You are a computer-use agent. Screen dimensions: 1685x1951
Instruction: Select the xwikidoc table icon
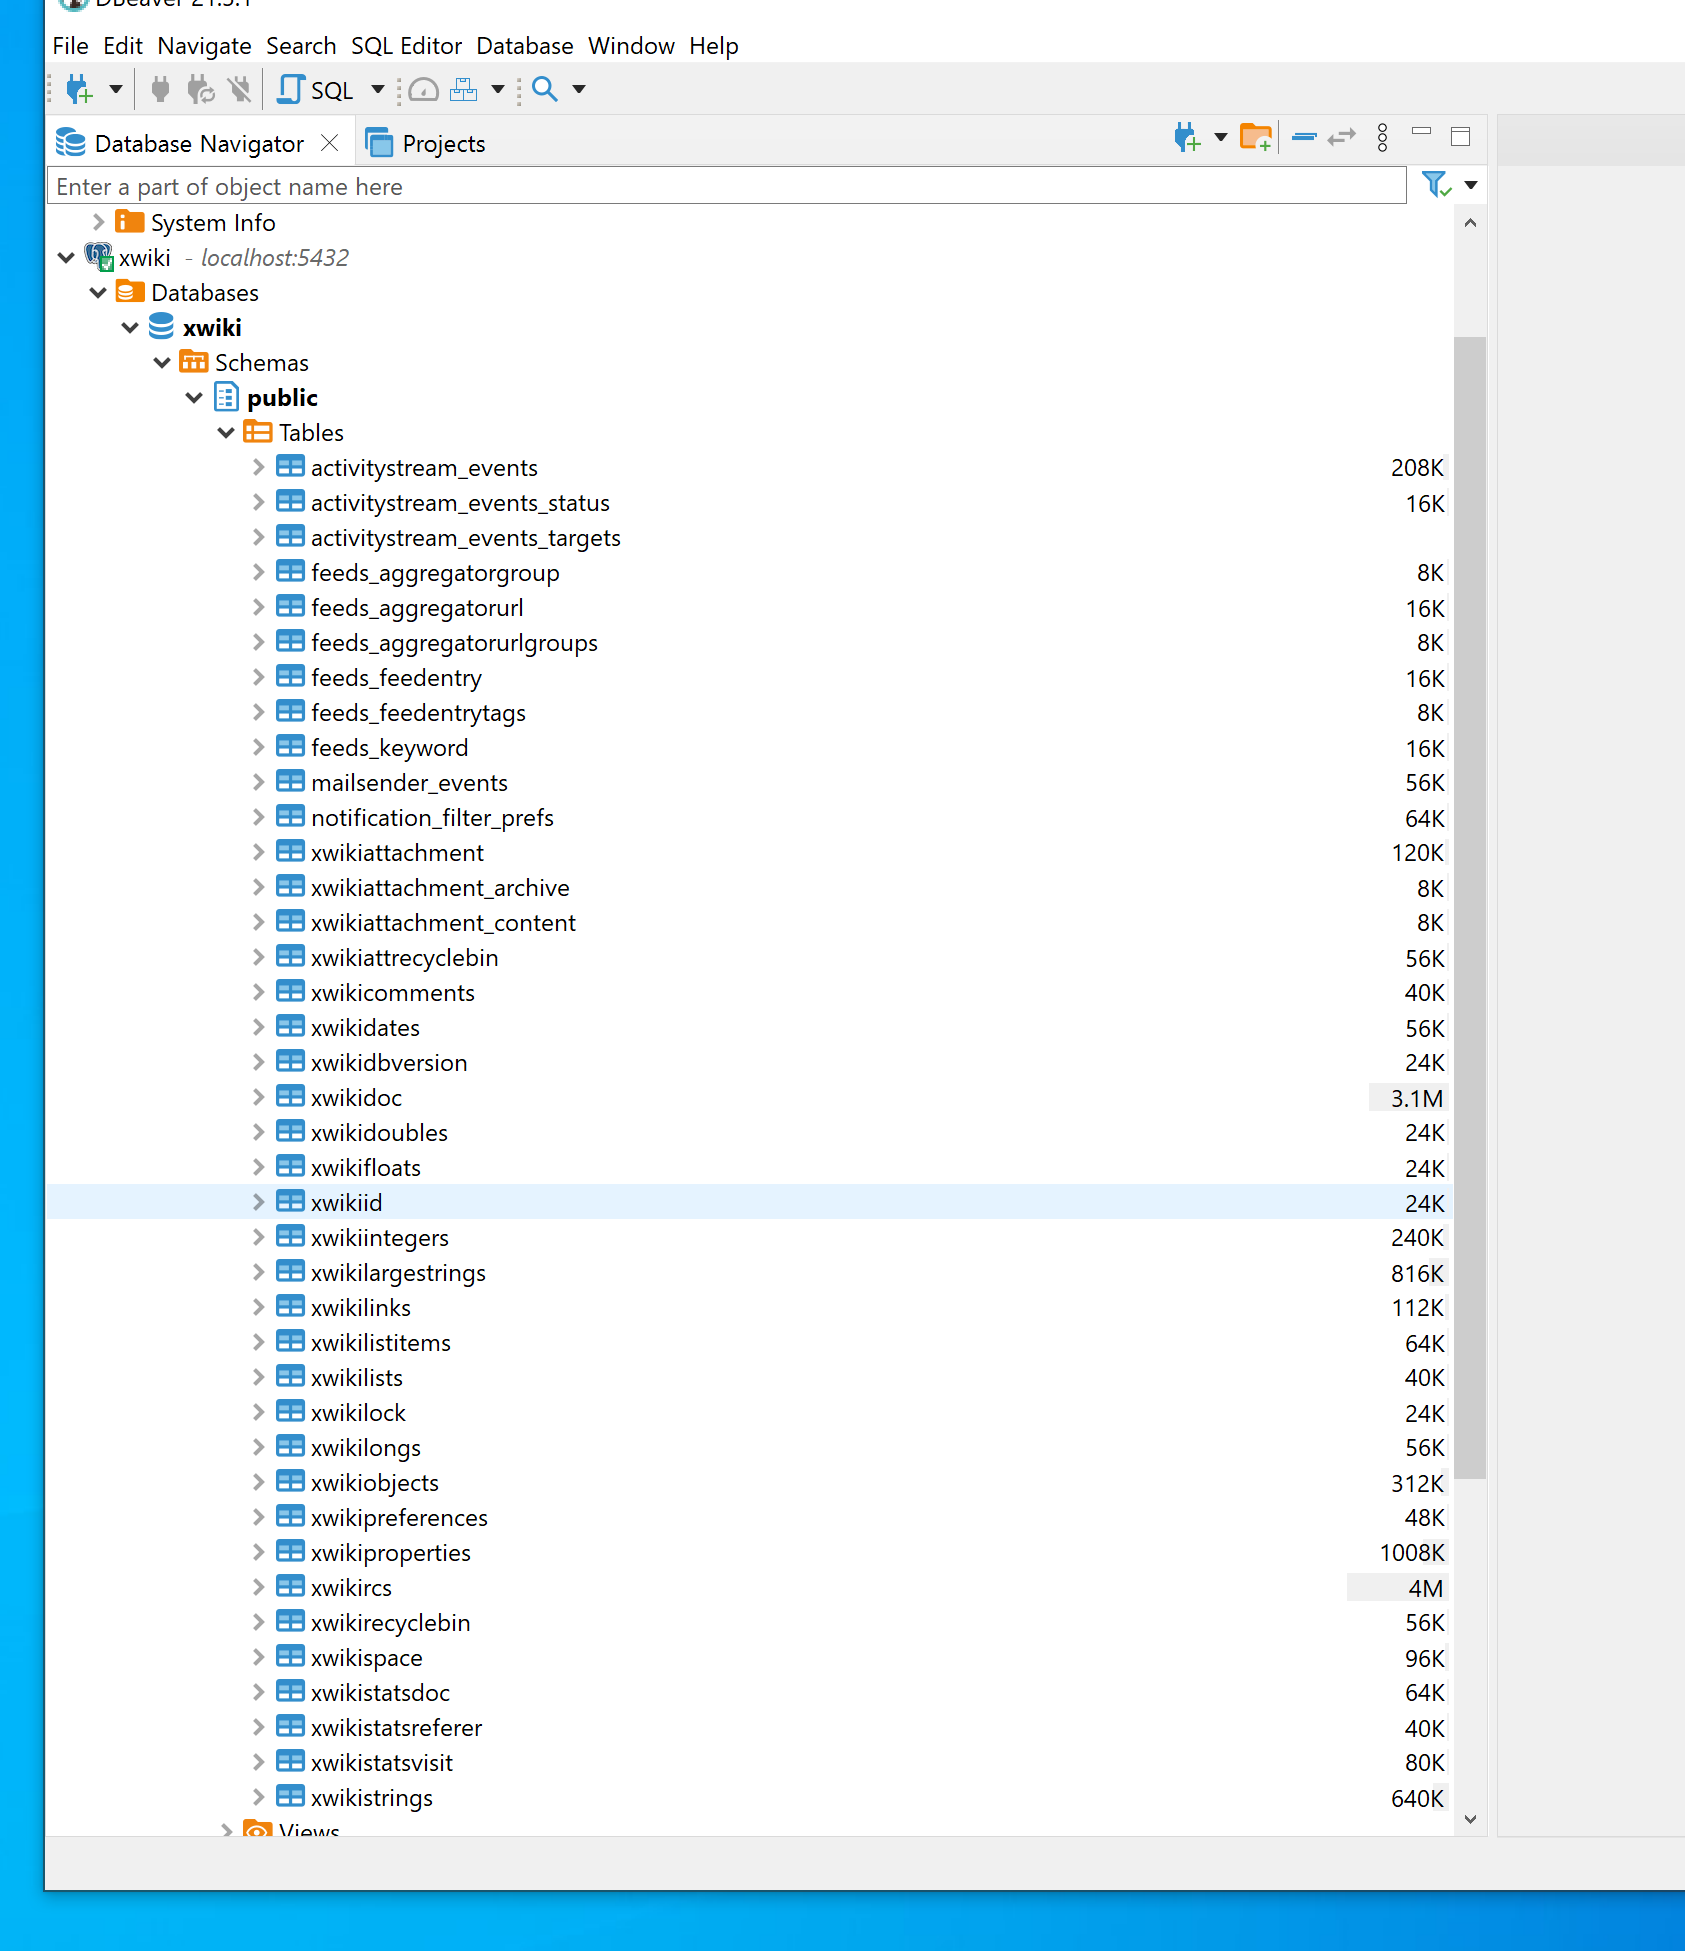tap(290, 1097)
